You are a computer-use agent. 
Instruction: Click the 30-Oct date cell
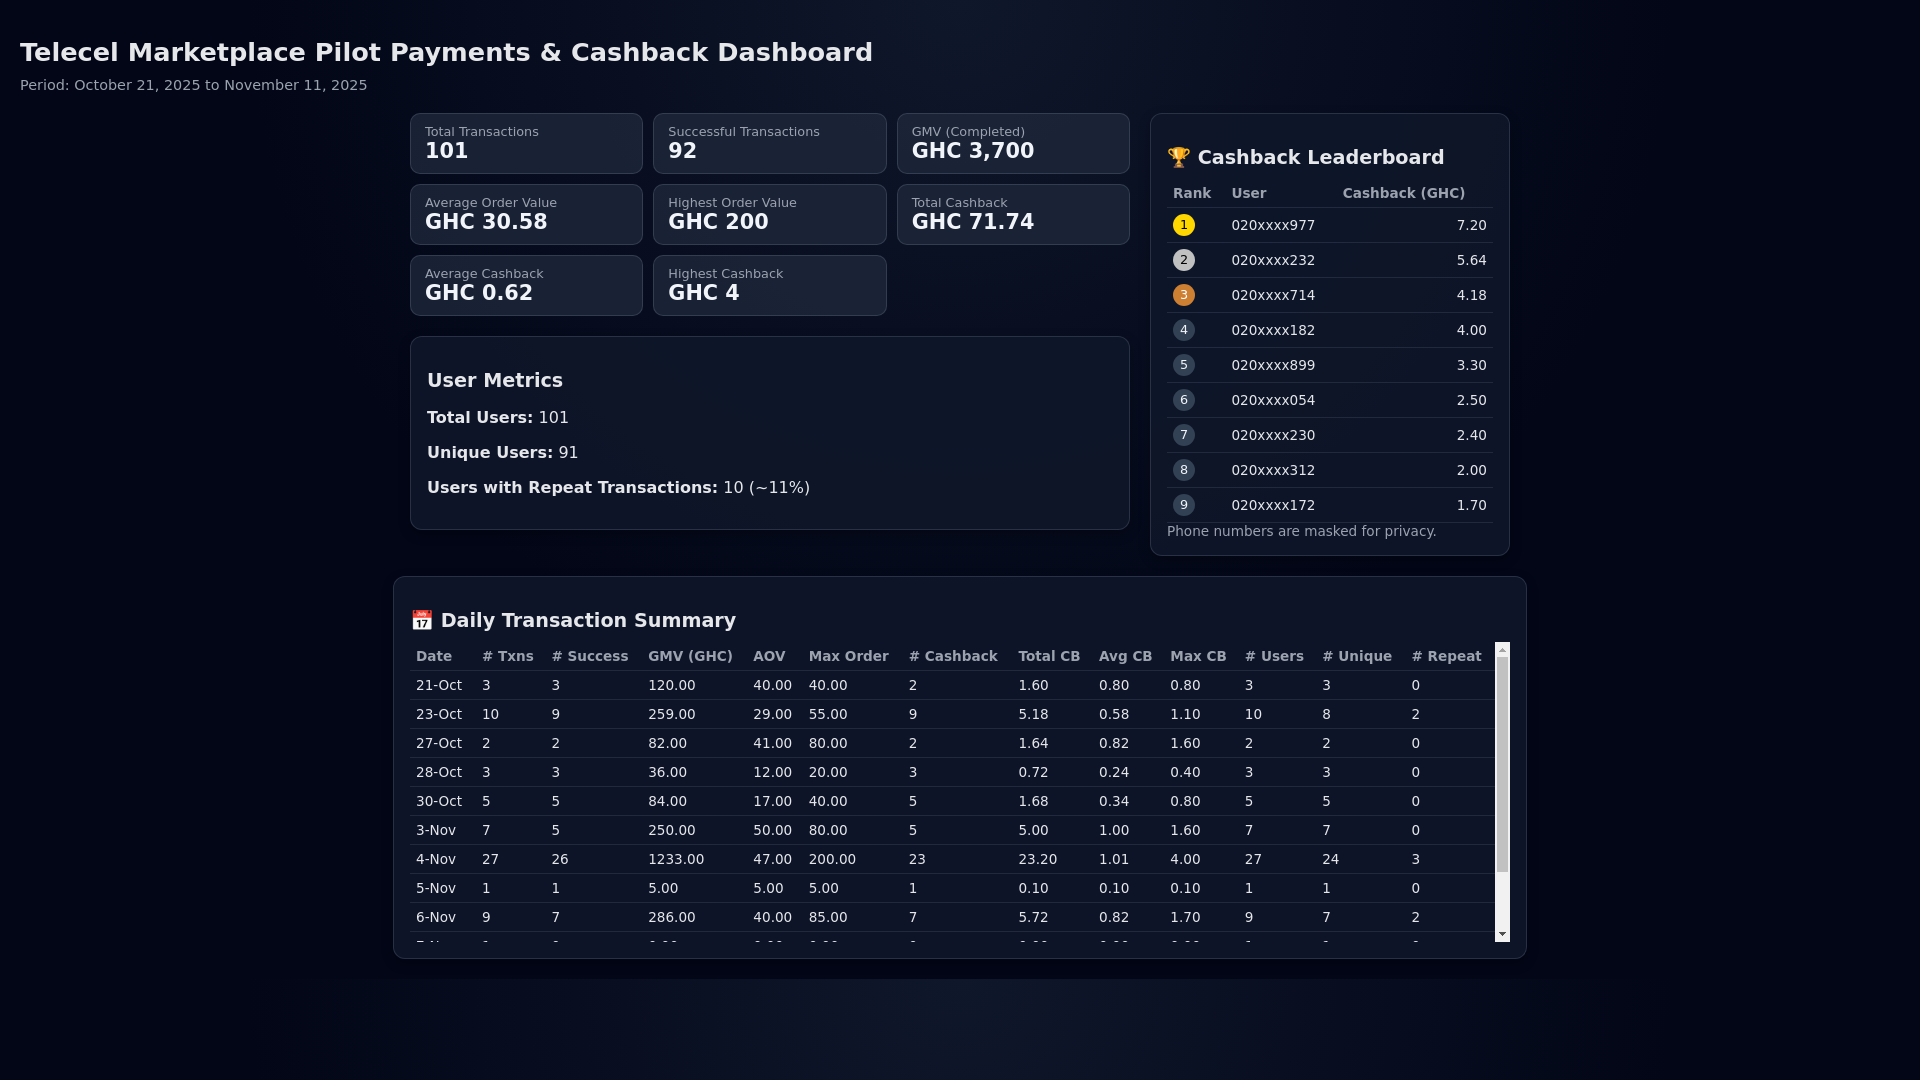439,801
